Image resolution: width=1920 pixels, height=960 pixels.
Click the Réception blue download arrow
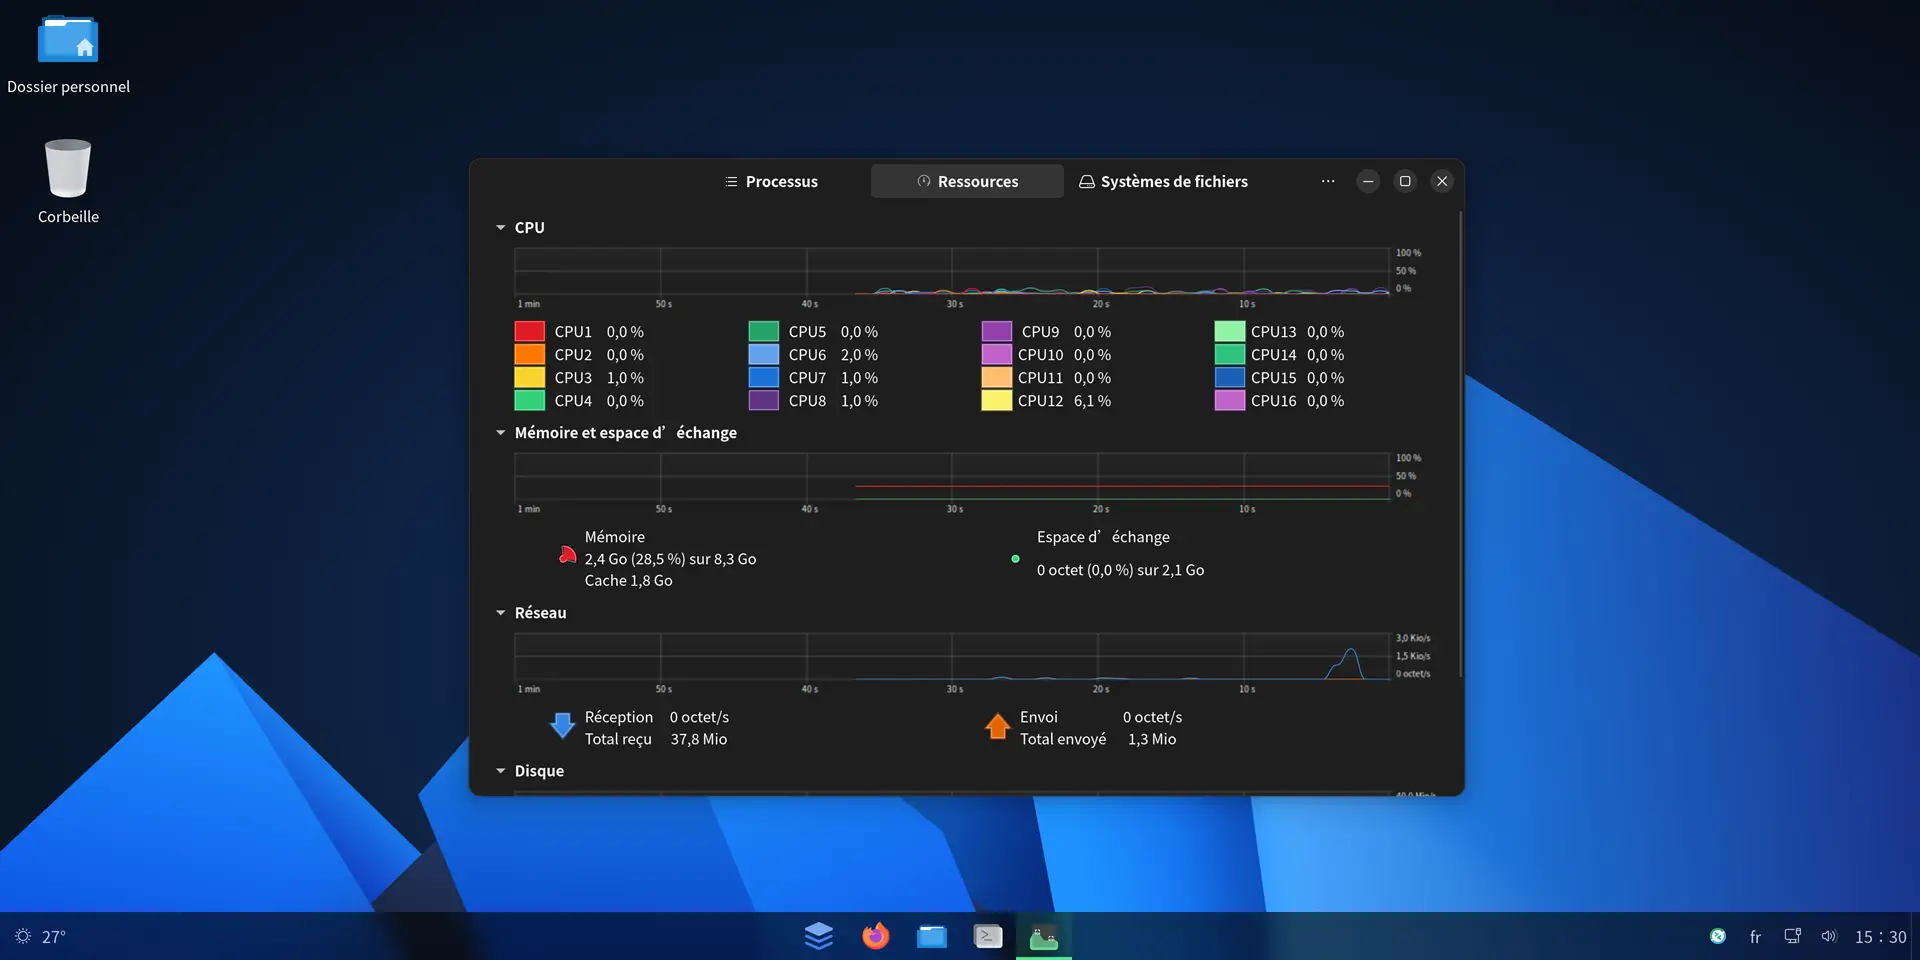[x=563, y=725]
